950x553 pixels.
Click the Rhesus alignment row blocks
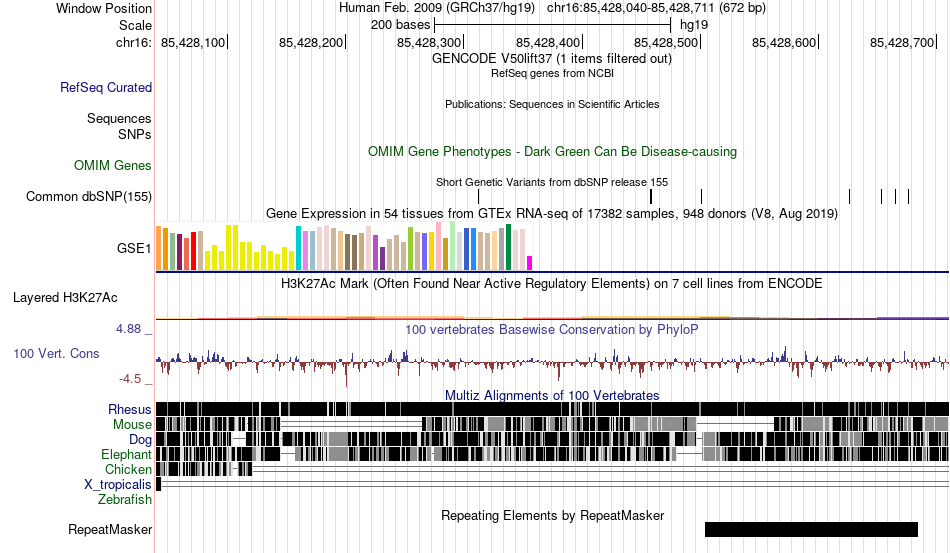(552, 409)
